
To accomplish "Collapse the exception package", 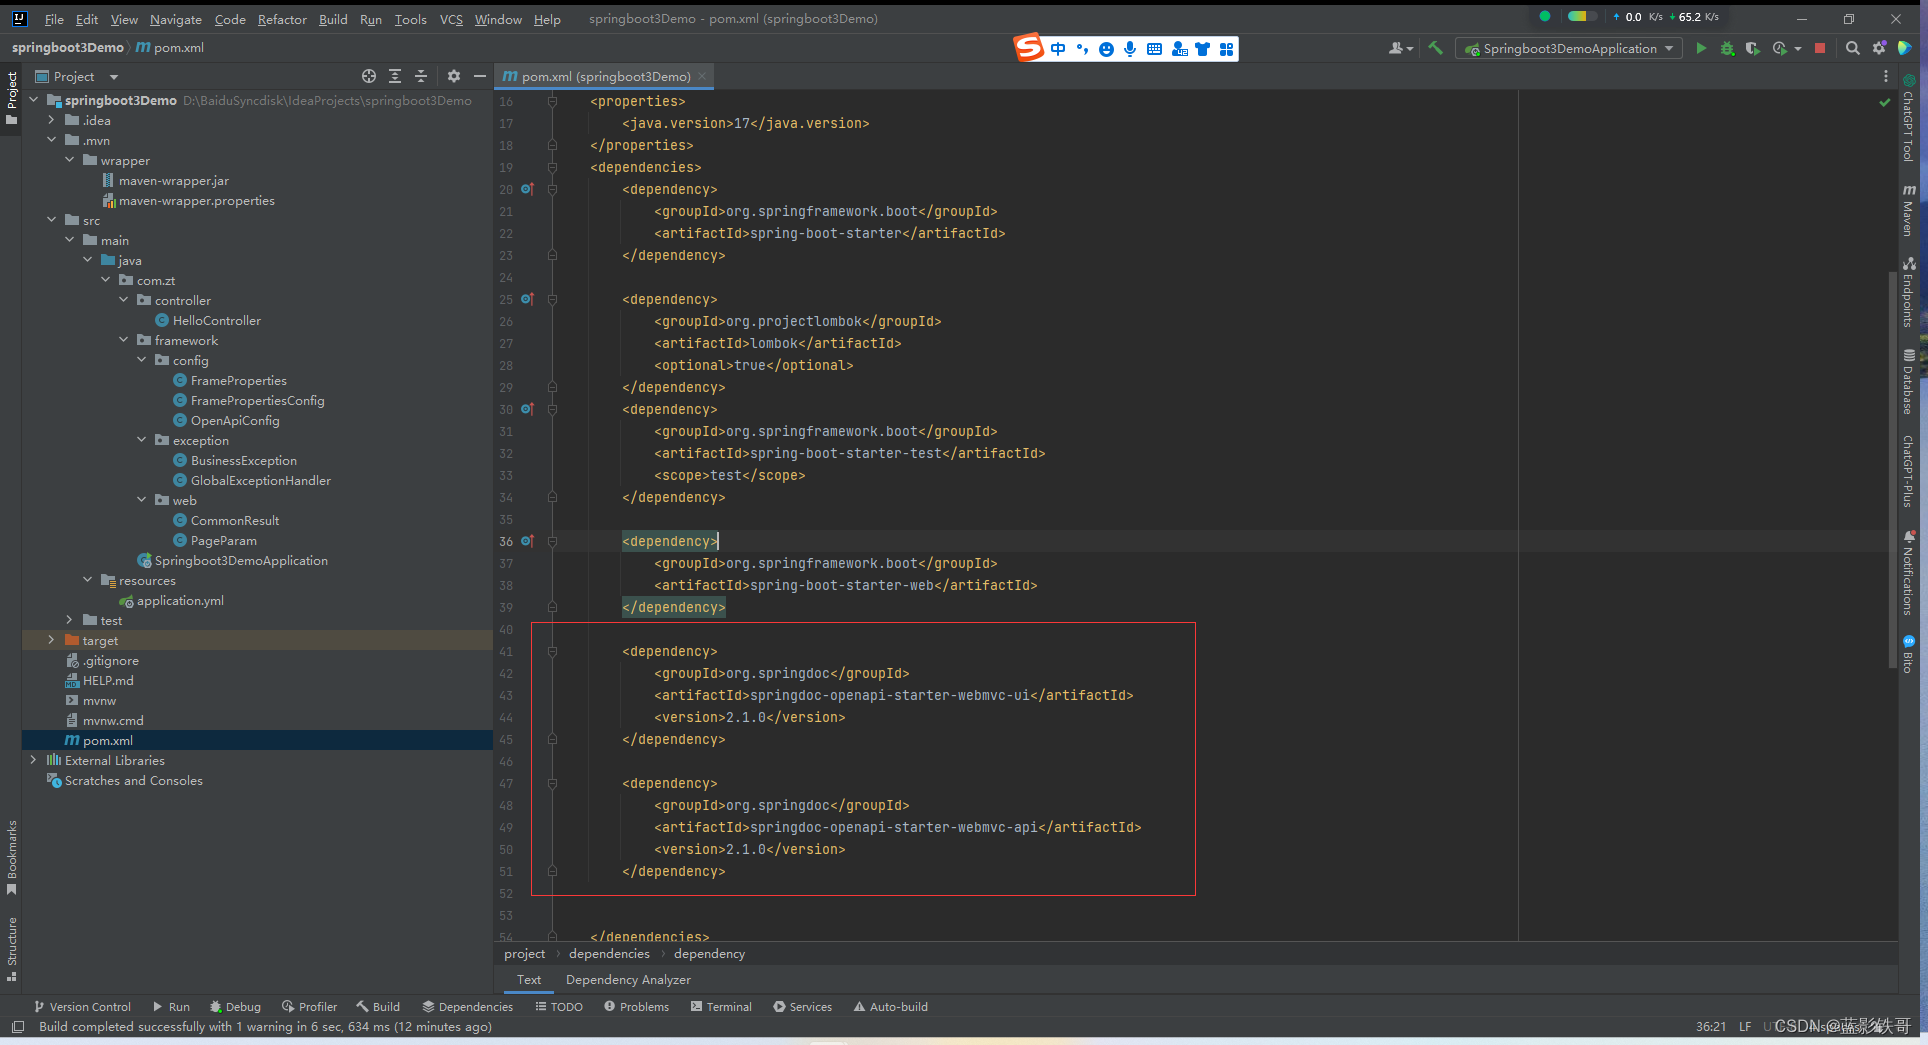I will tap(142, 440).
